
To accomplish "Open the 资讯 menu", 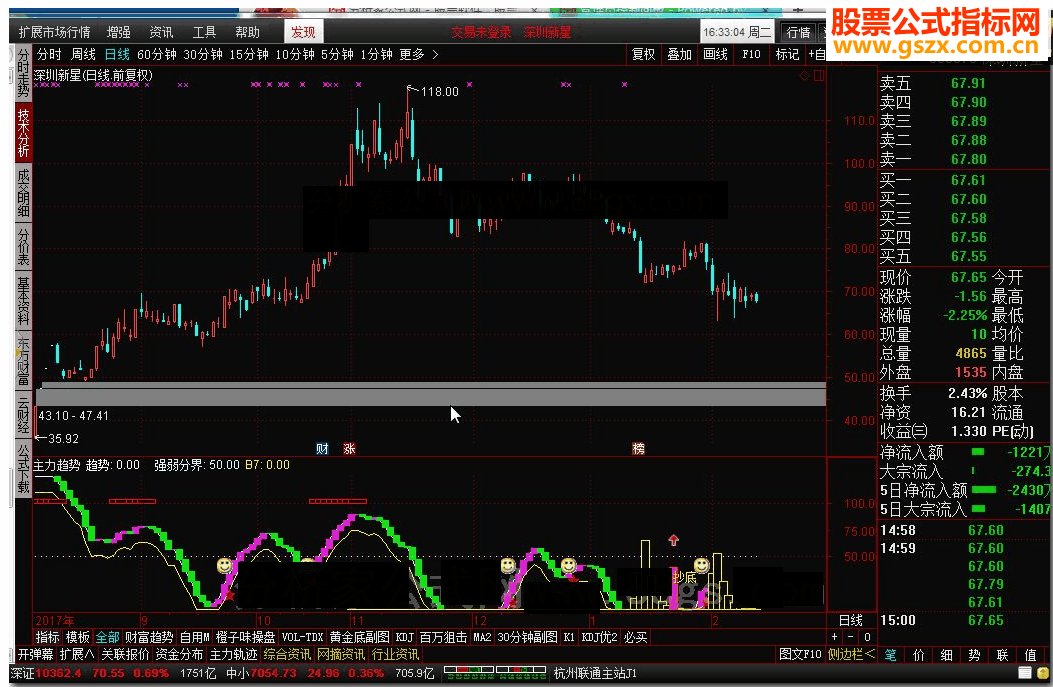I will point(161,32).
